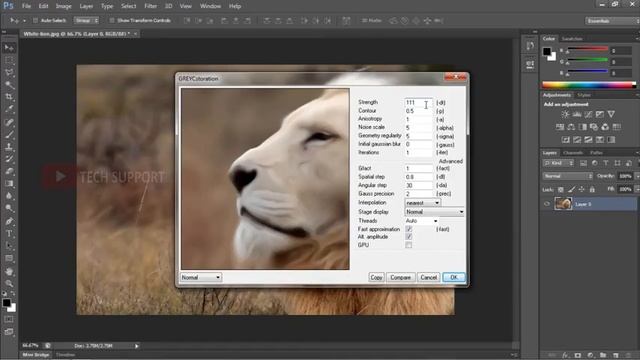640x360 pixels.
Task: Click the Strength input field
Action: pos(418,102)
